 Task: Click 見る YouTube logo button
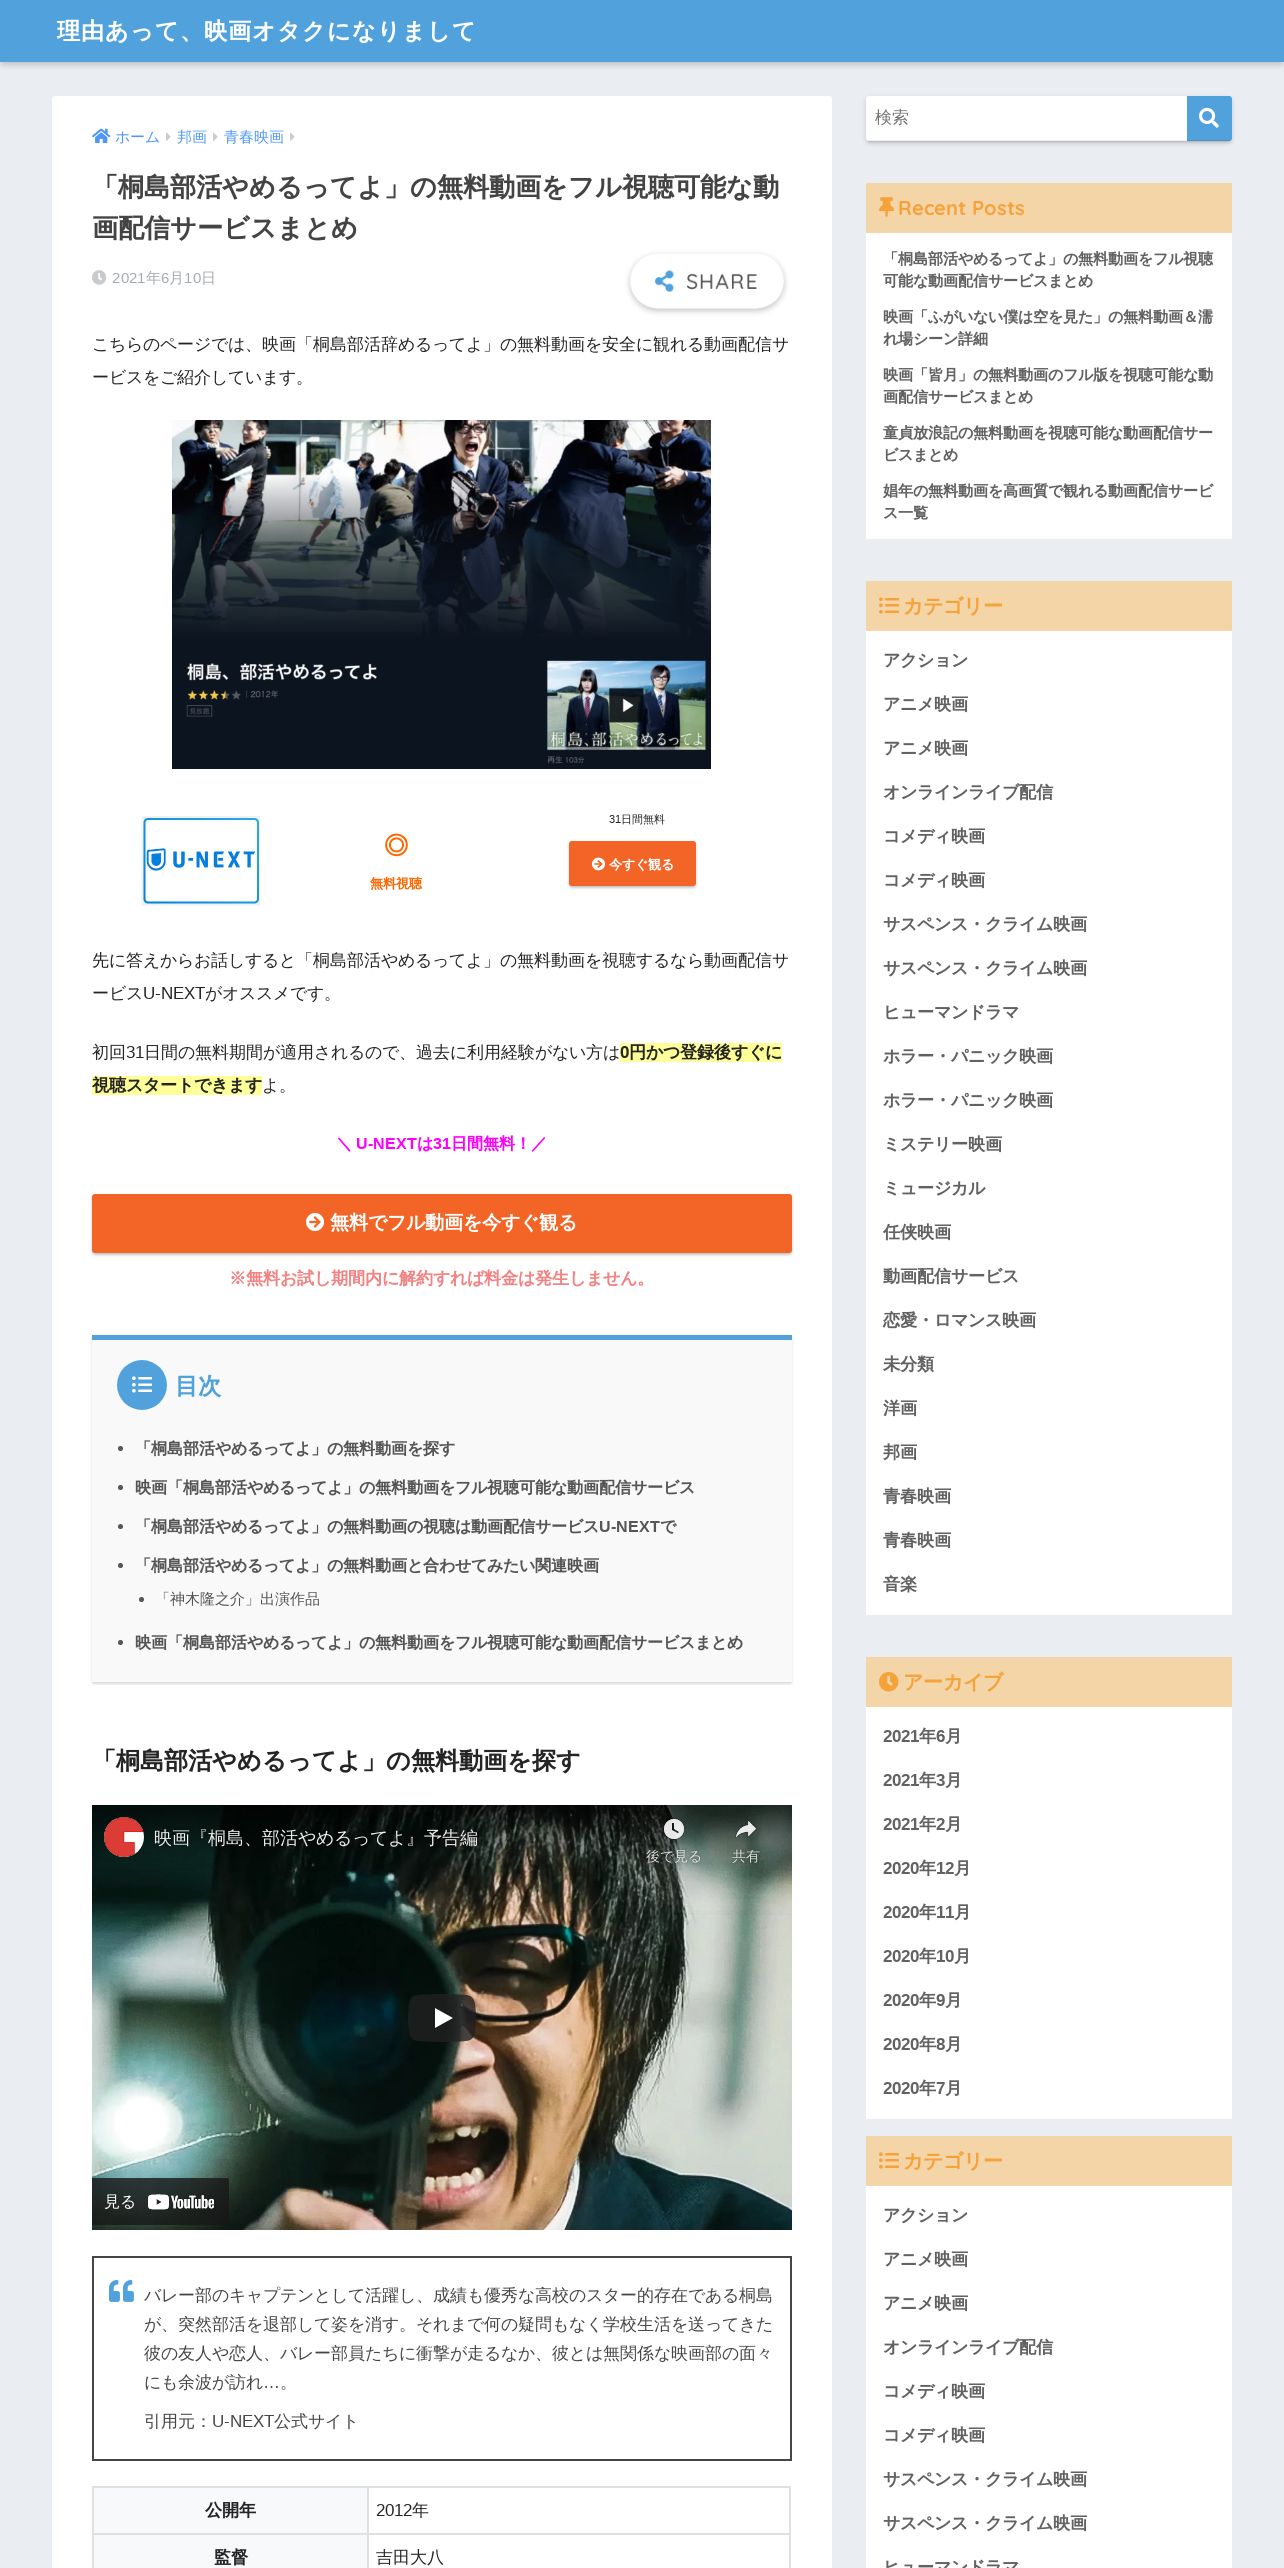[160, 2202]
